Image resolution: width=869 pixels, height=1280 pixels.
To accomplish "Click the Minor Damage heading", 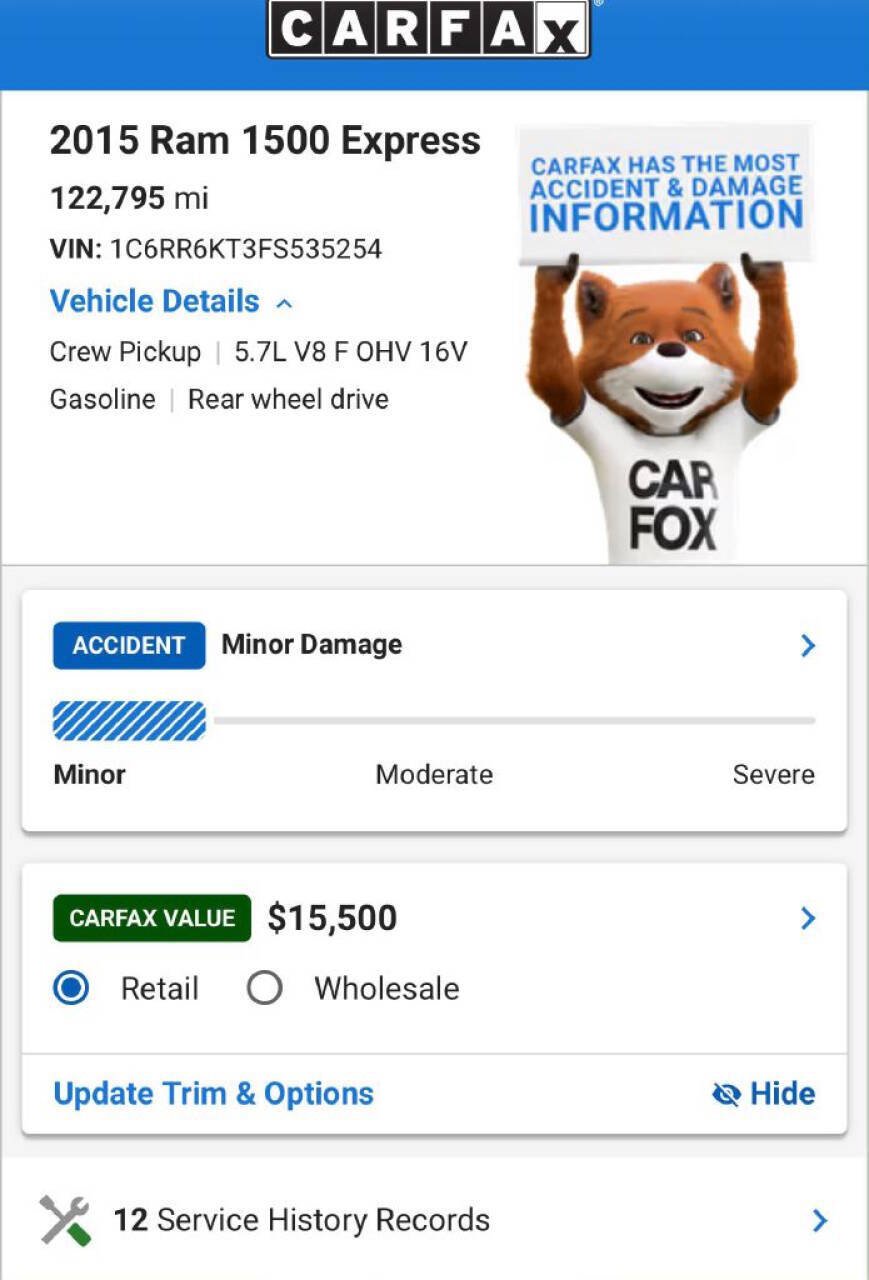I will pyautogui.click(x=312, y=645).
